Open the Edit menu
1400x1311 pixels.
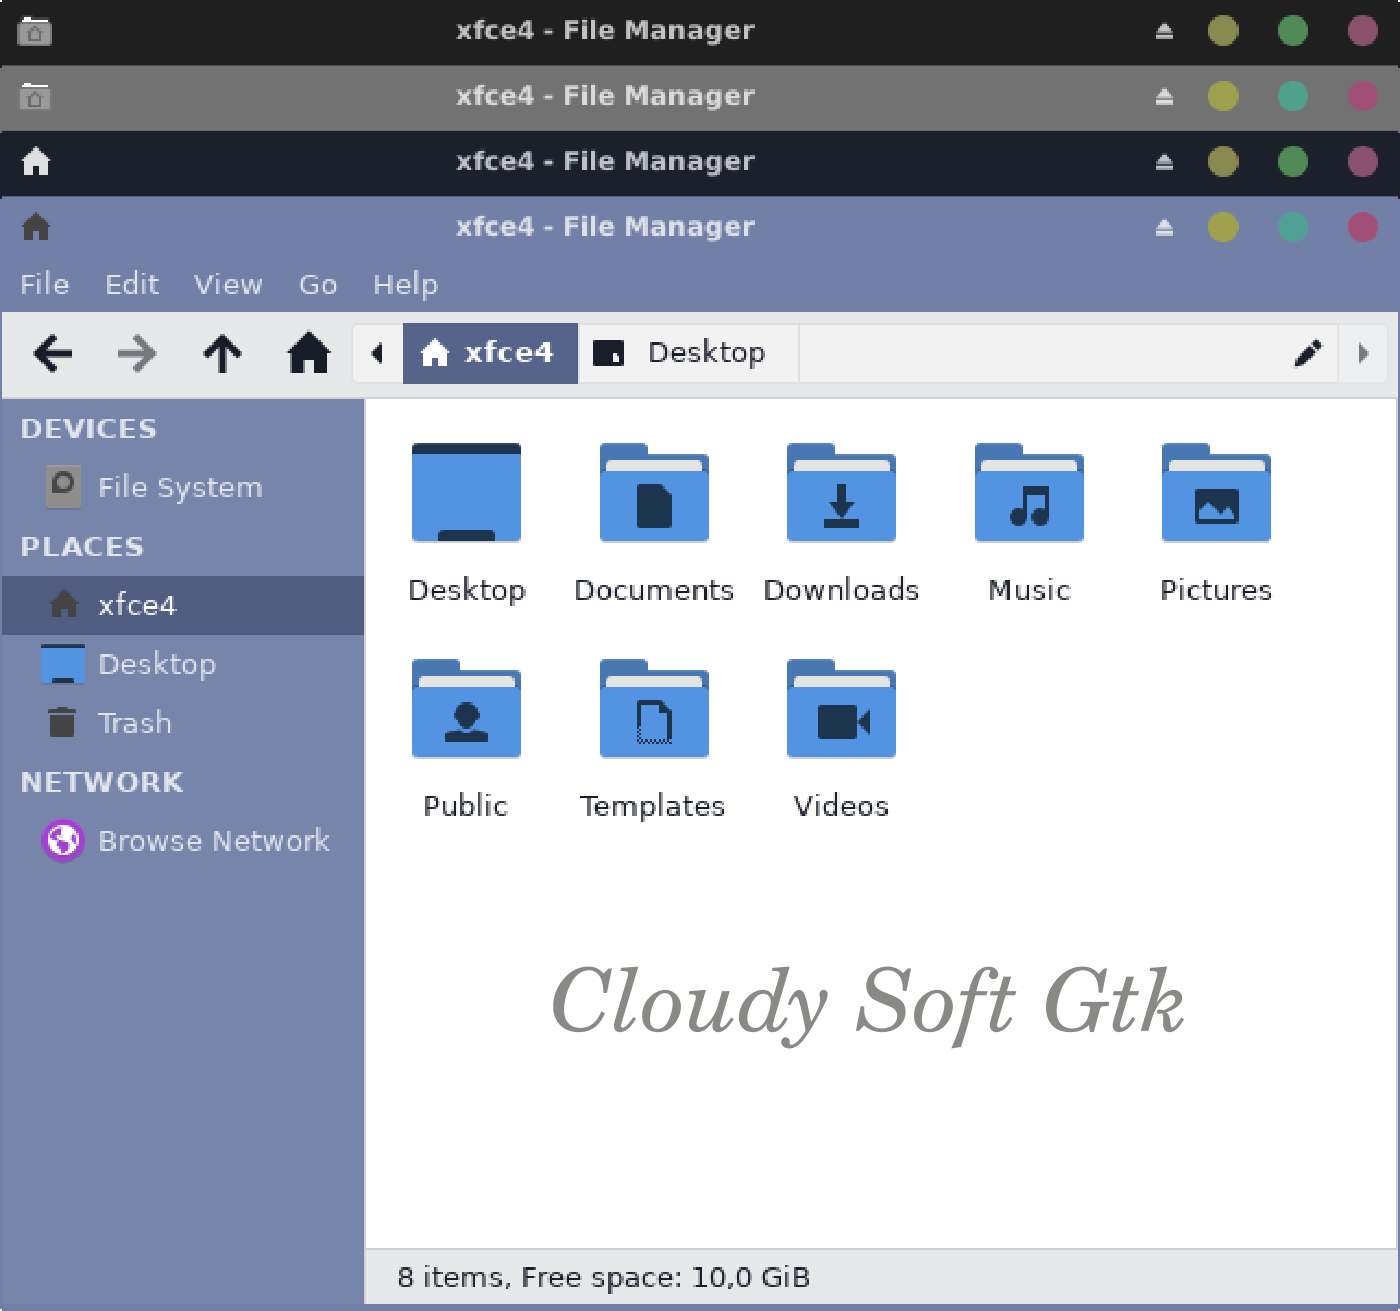(132, 284)
